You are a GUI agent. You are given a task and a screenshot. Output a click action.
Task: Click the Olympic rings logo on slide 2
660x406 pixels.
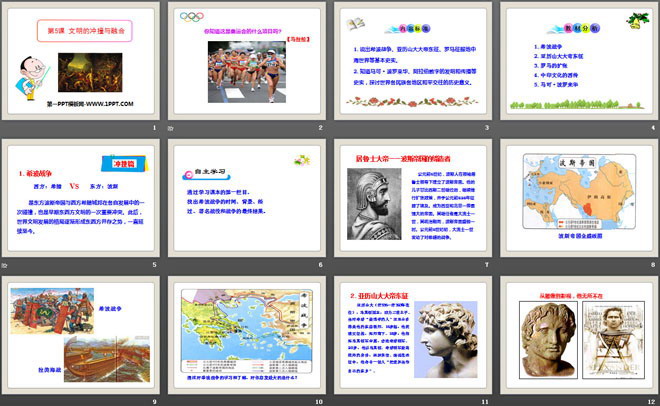click(191, 16)
